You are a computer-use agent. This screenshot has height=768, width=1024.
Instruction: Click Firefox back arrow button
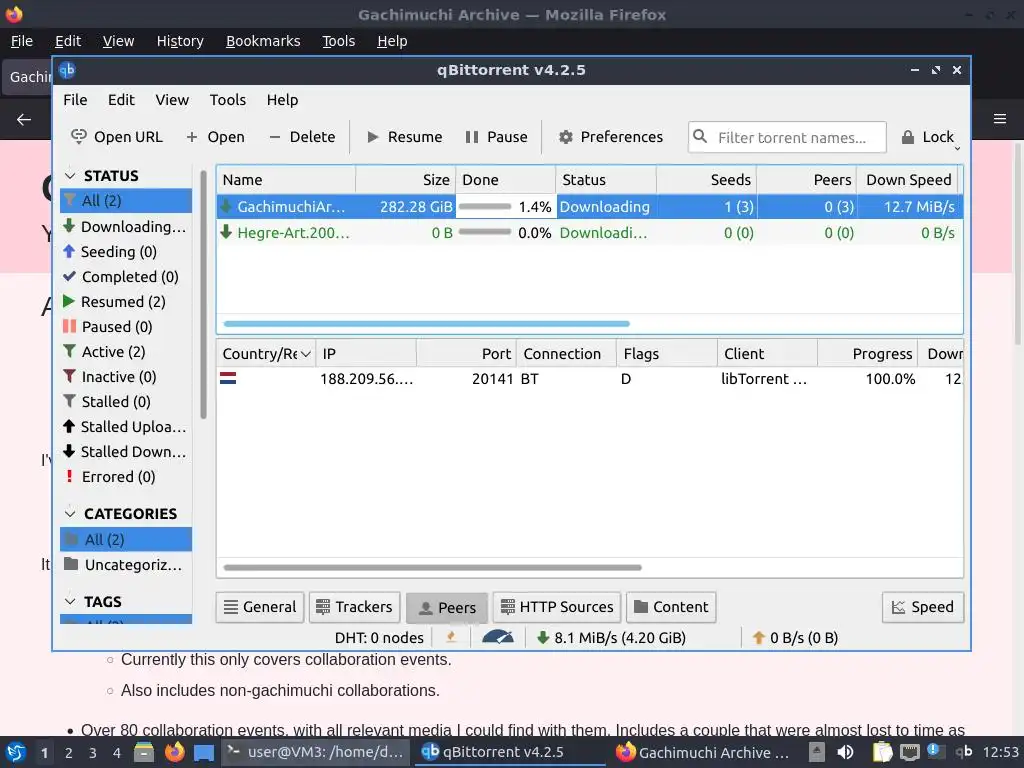pos(24,120)
